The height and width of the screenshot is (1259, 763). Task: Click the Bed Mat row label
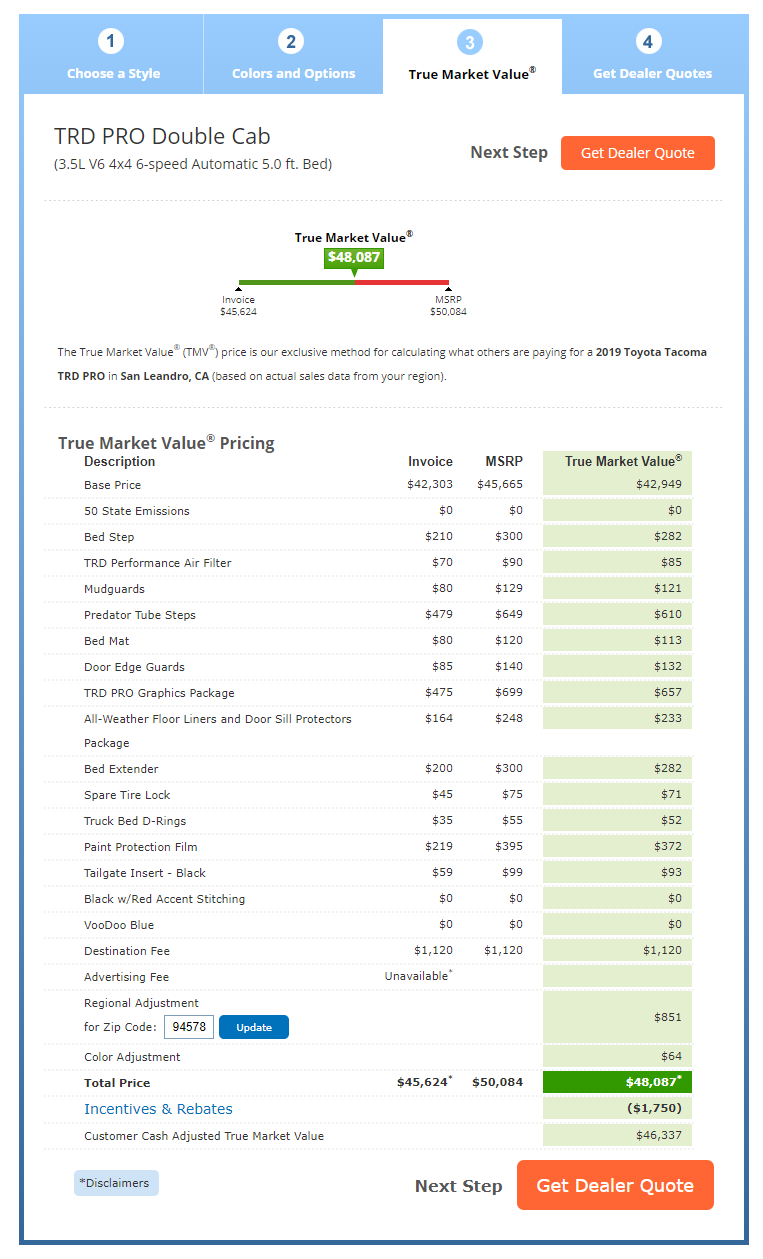(x=107, y=641)
